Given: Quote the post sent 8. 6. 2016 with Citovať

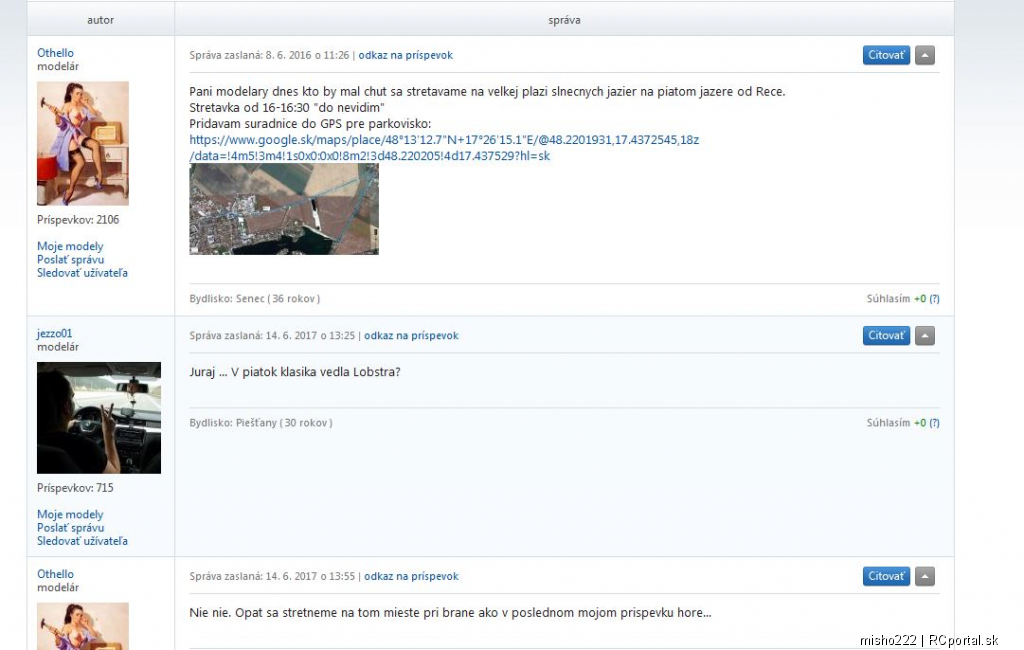Looking at the screenshot, I should [x=886, y=56].
